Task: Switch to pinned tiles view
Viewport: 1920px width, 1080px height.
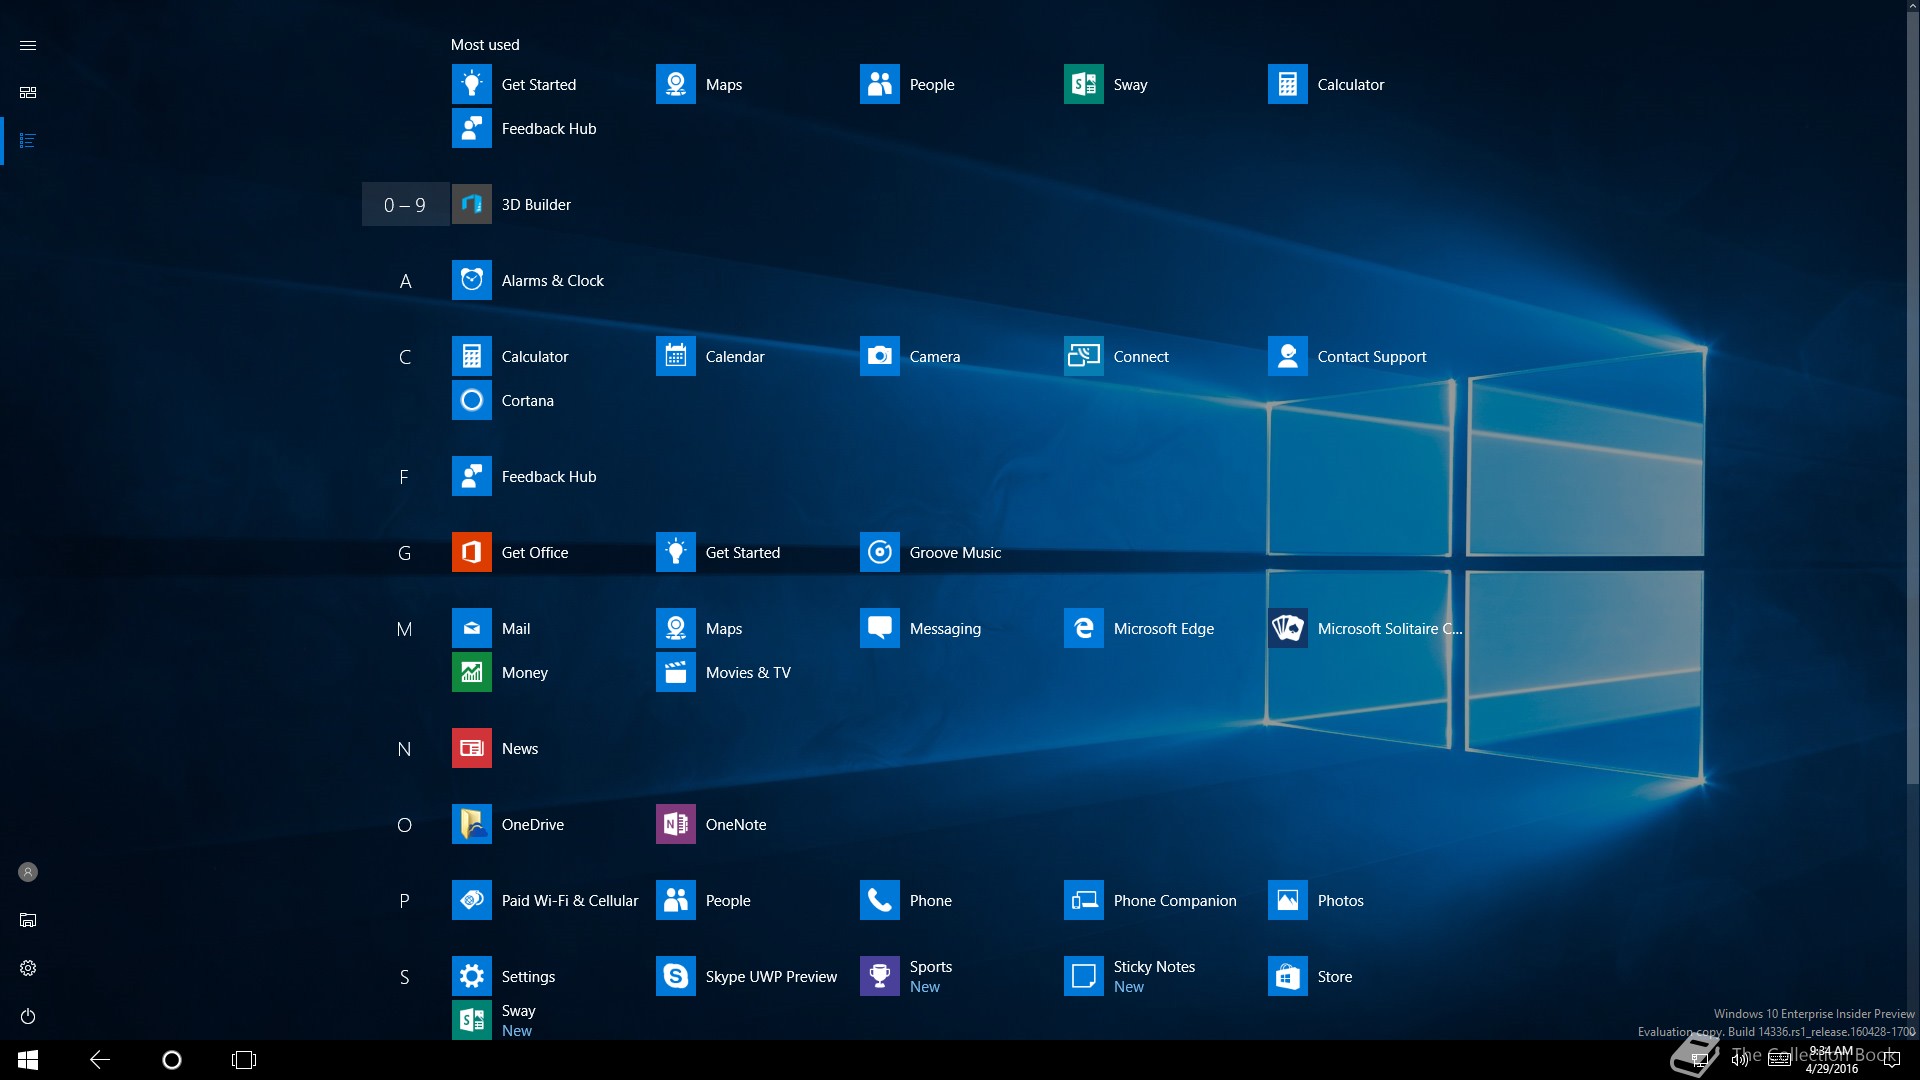Action: (x=28, y=92)
